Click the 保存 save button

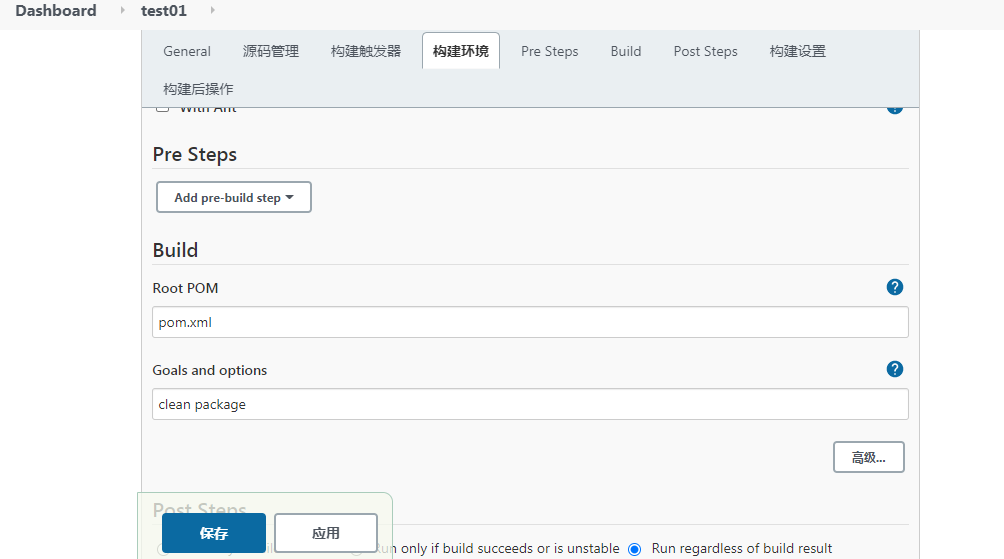click(214, 533)
